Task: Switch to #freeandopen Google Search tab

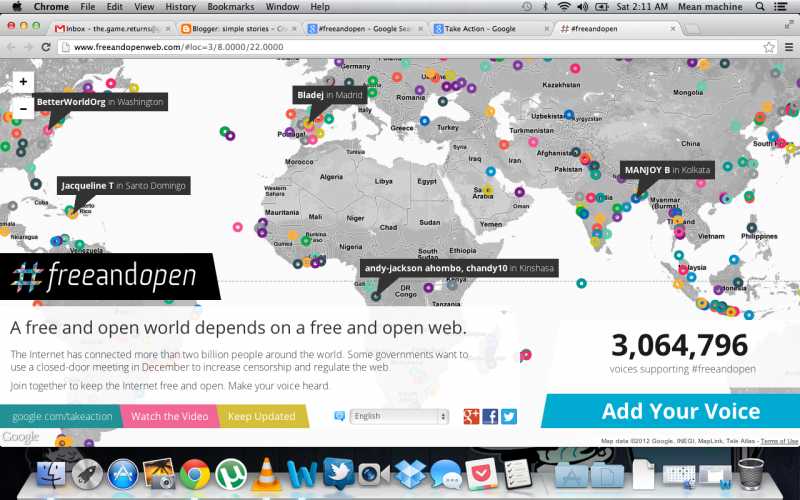Action: click(364, 29)
